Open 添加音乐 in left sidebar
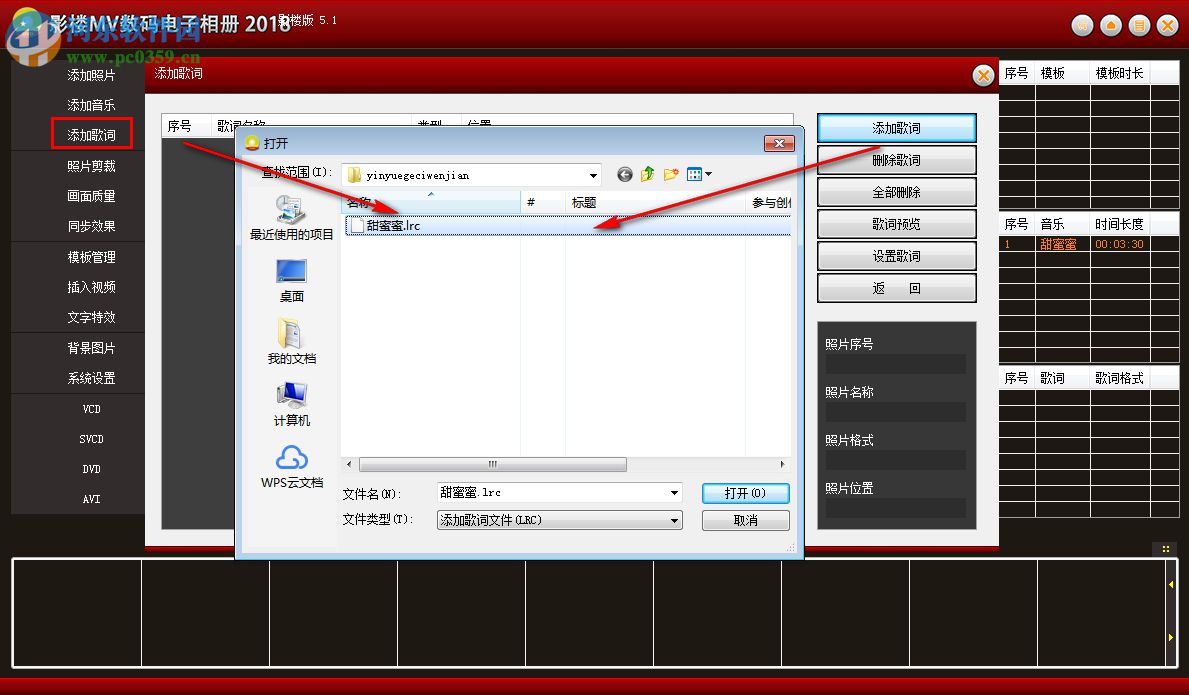The height and width of the screenshot is (695, 1189). tap(92, 105)
